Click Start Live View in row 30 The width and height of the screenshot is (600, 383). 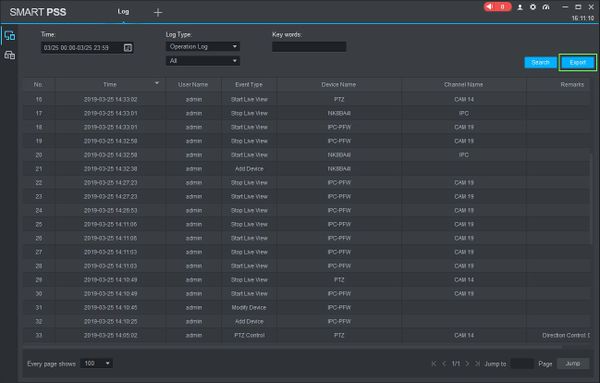249,293
